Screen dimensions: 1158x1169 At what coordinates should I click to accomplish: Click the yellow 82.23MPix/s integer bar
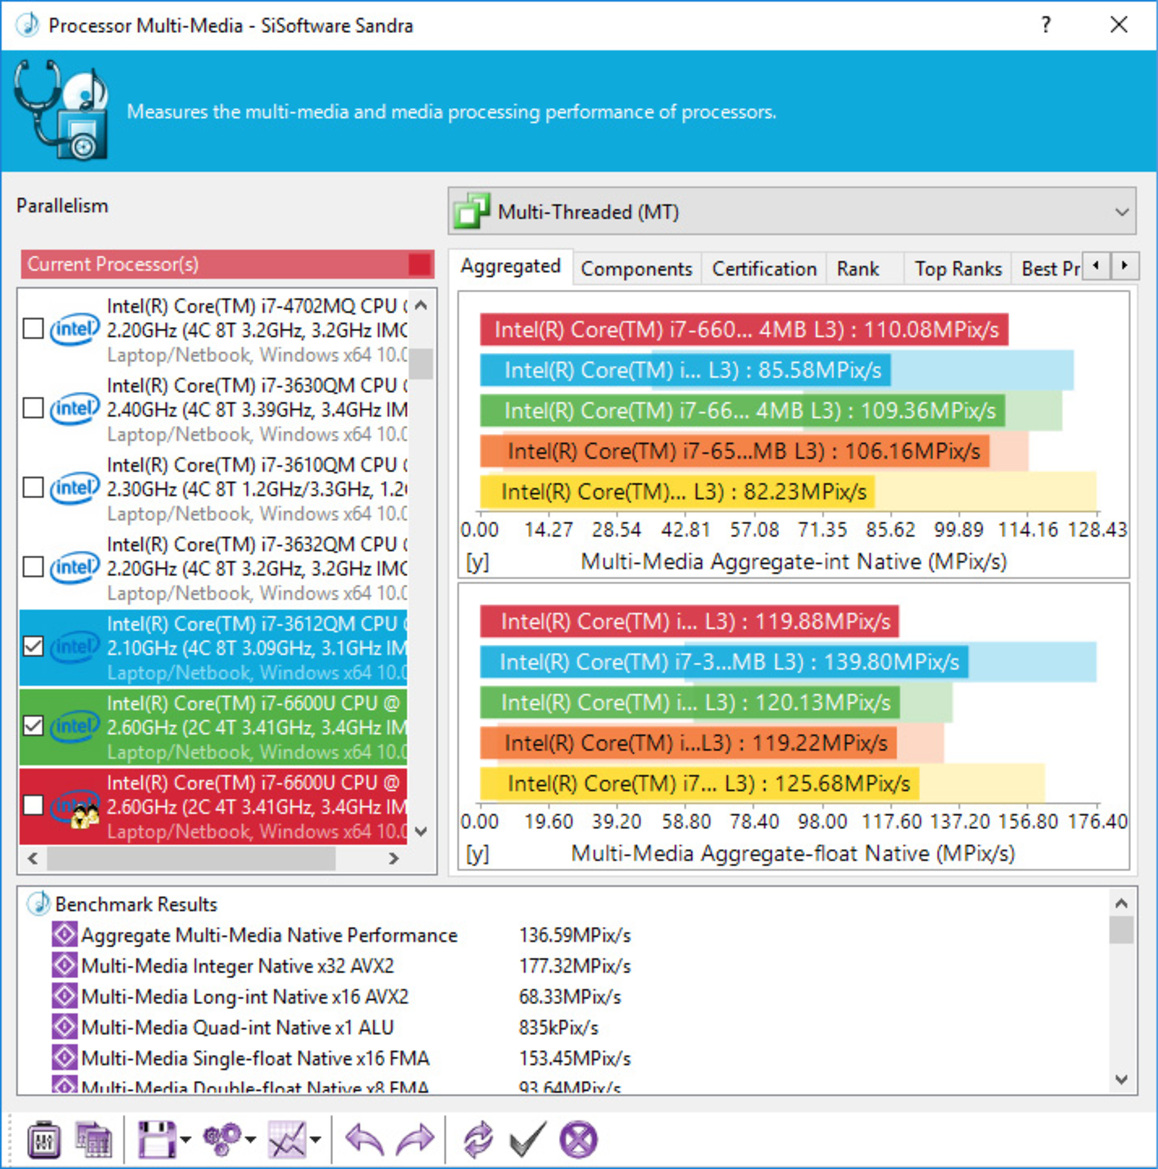point(677,492)
